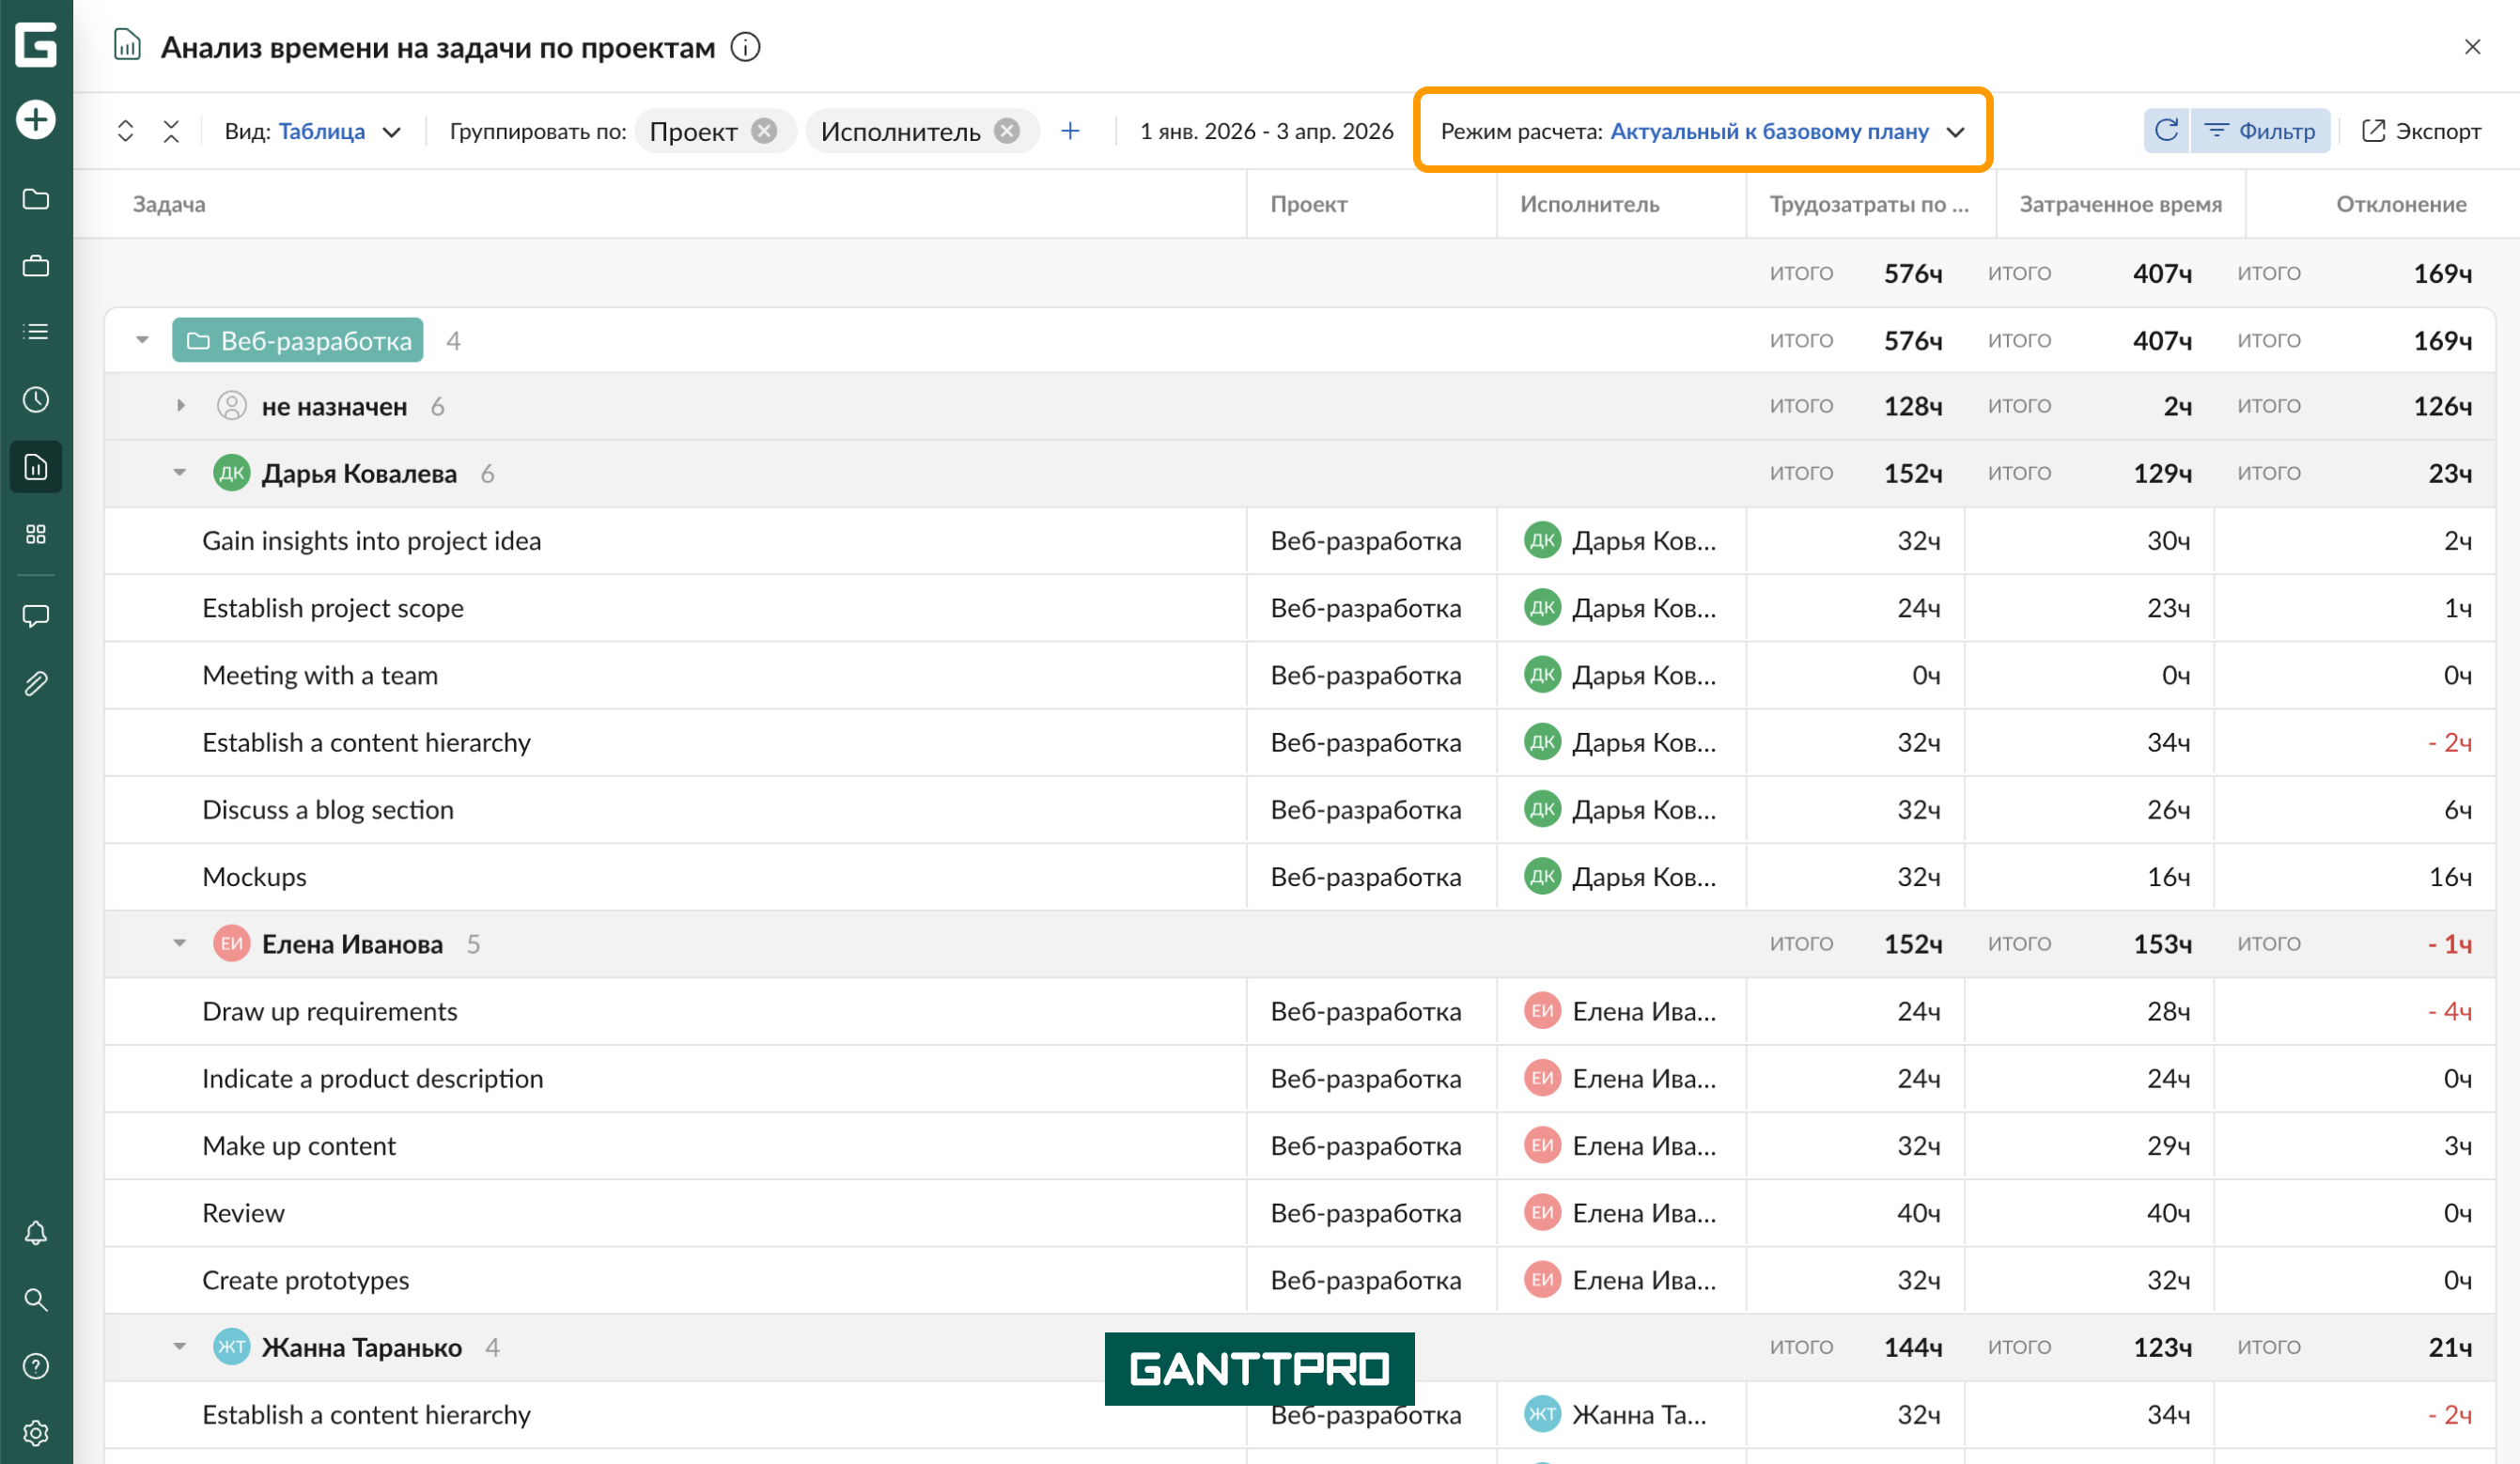Open the comments speech bubble icon
Image resolution: width=2520 pixels, height=1464 pixels.
pos(36,616)
